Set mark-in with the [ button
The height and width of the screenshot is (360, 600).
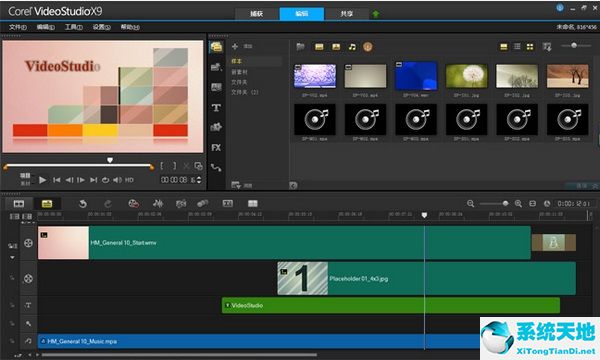point(162,166)
